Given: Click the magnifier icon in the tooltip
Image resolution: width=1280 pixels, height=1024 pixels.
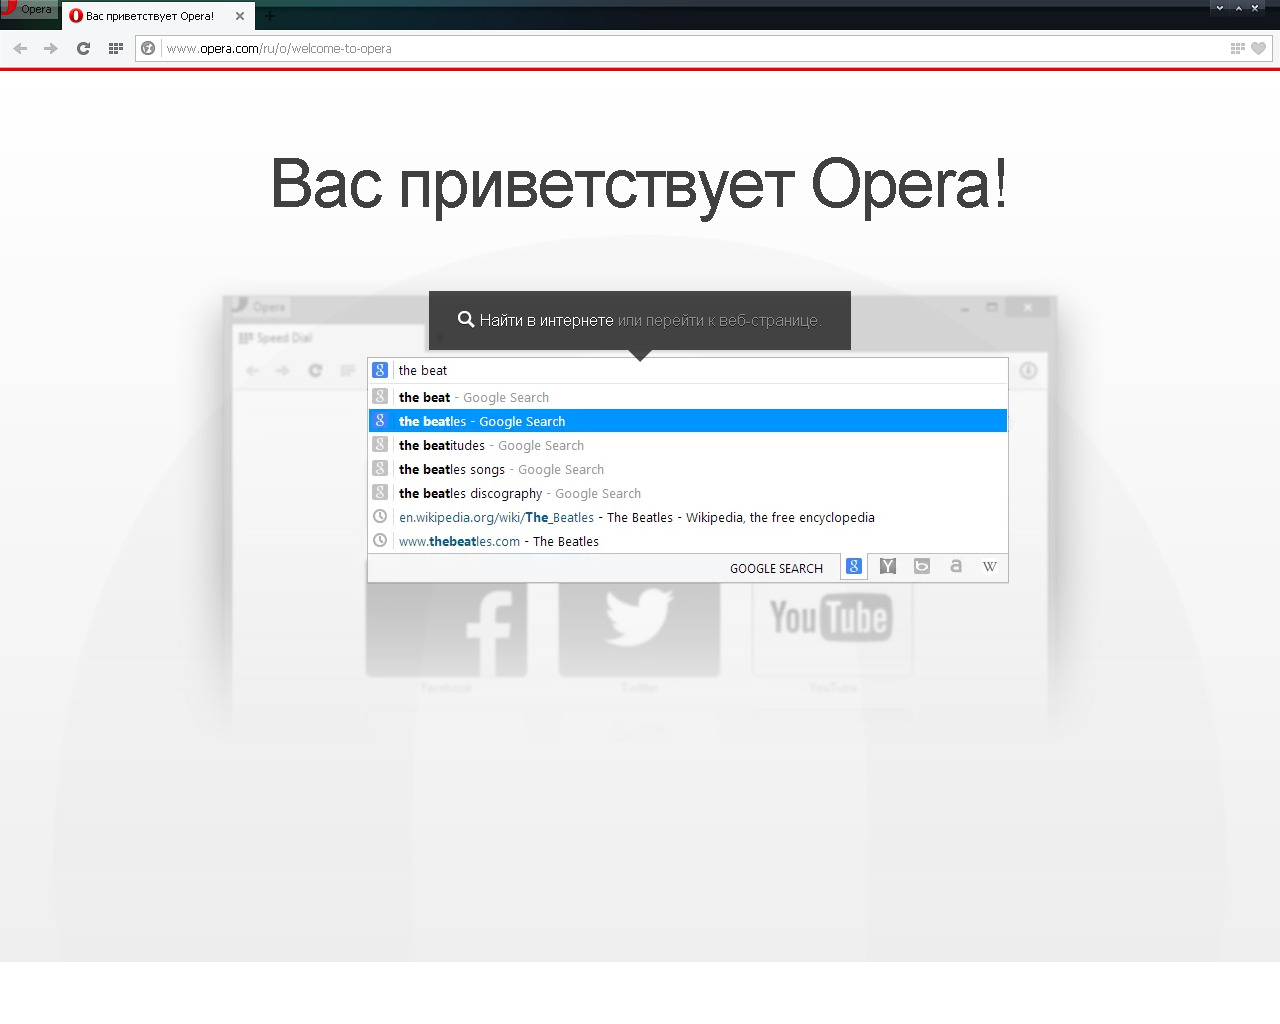Looking at the screenshot, I should [x=466, y=320].
